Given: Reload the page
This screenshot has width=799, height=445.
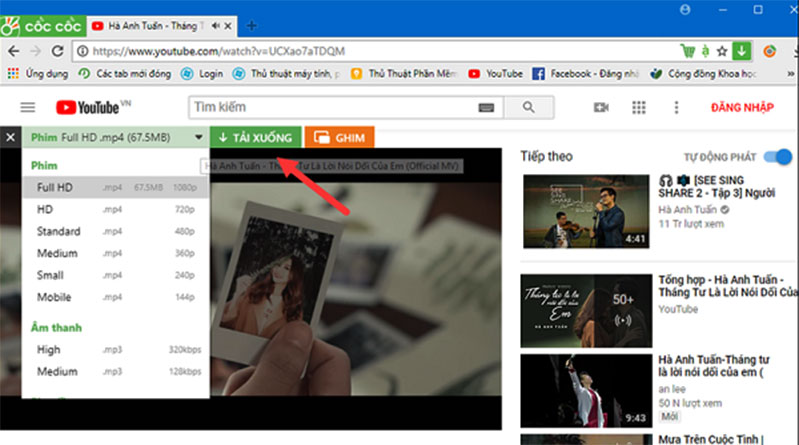Looking at the screenshot, I should click(x=59, y=50).
